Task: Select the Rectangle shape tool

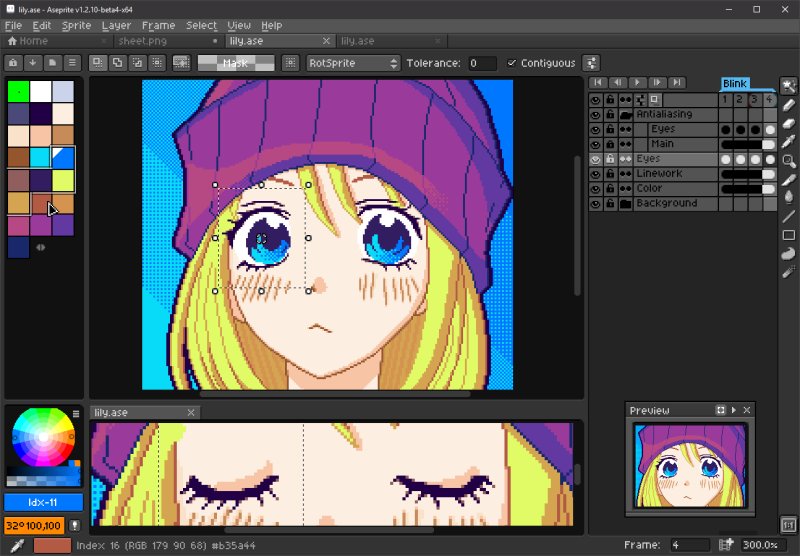Action: [x=789, y=235]
